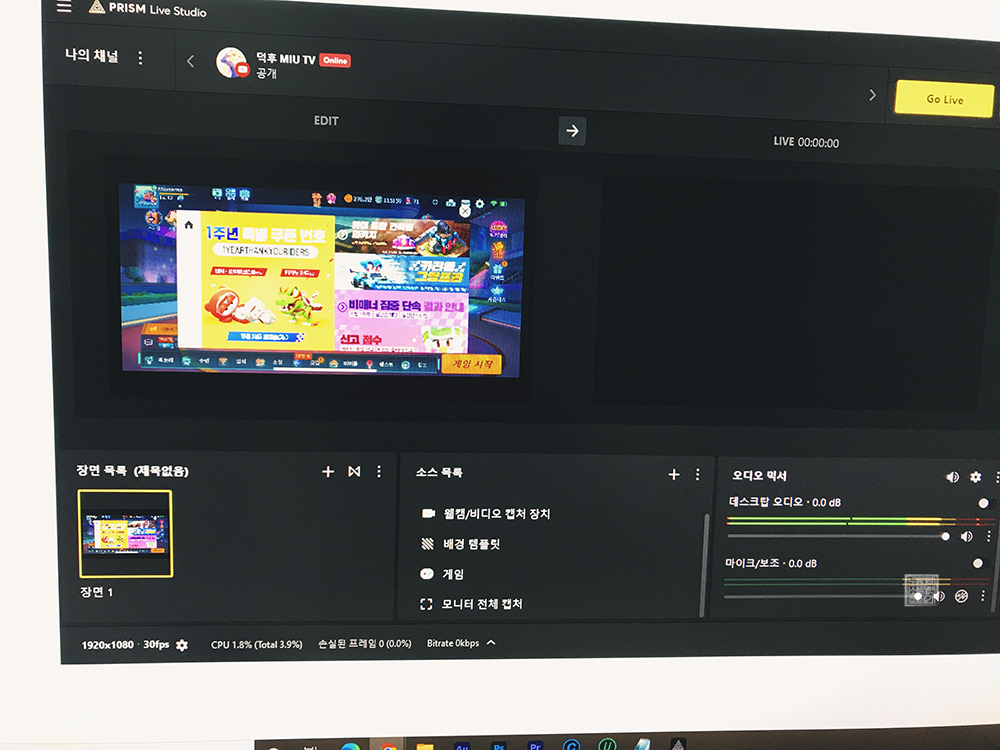Open the audio mixer settings gear
This screenshot has width=1000, height=750.
[x=975, y=476]
